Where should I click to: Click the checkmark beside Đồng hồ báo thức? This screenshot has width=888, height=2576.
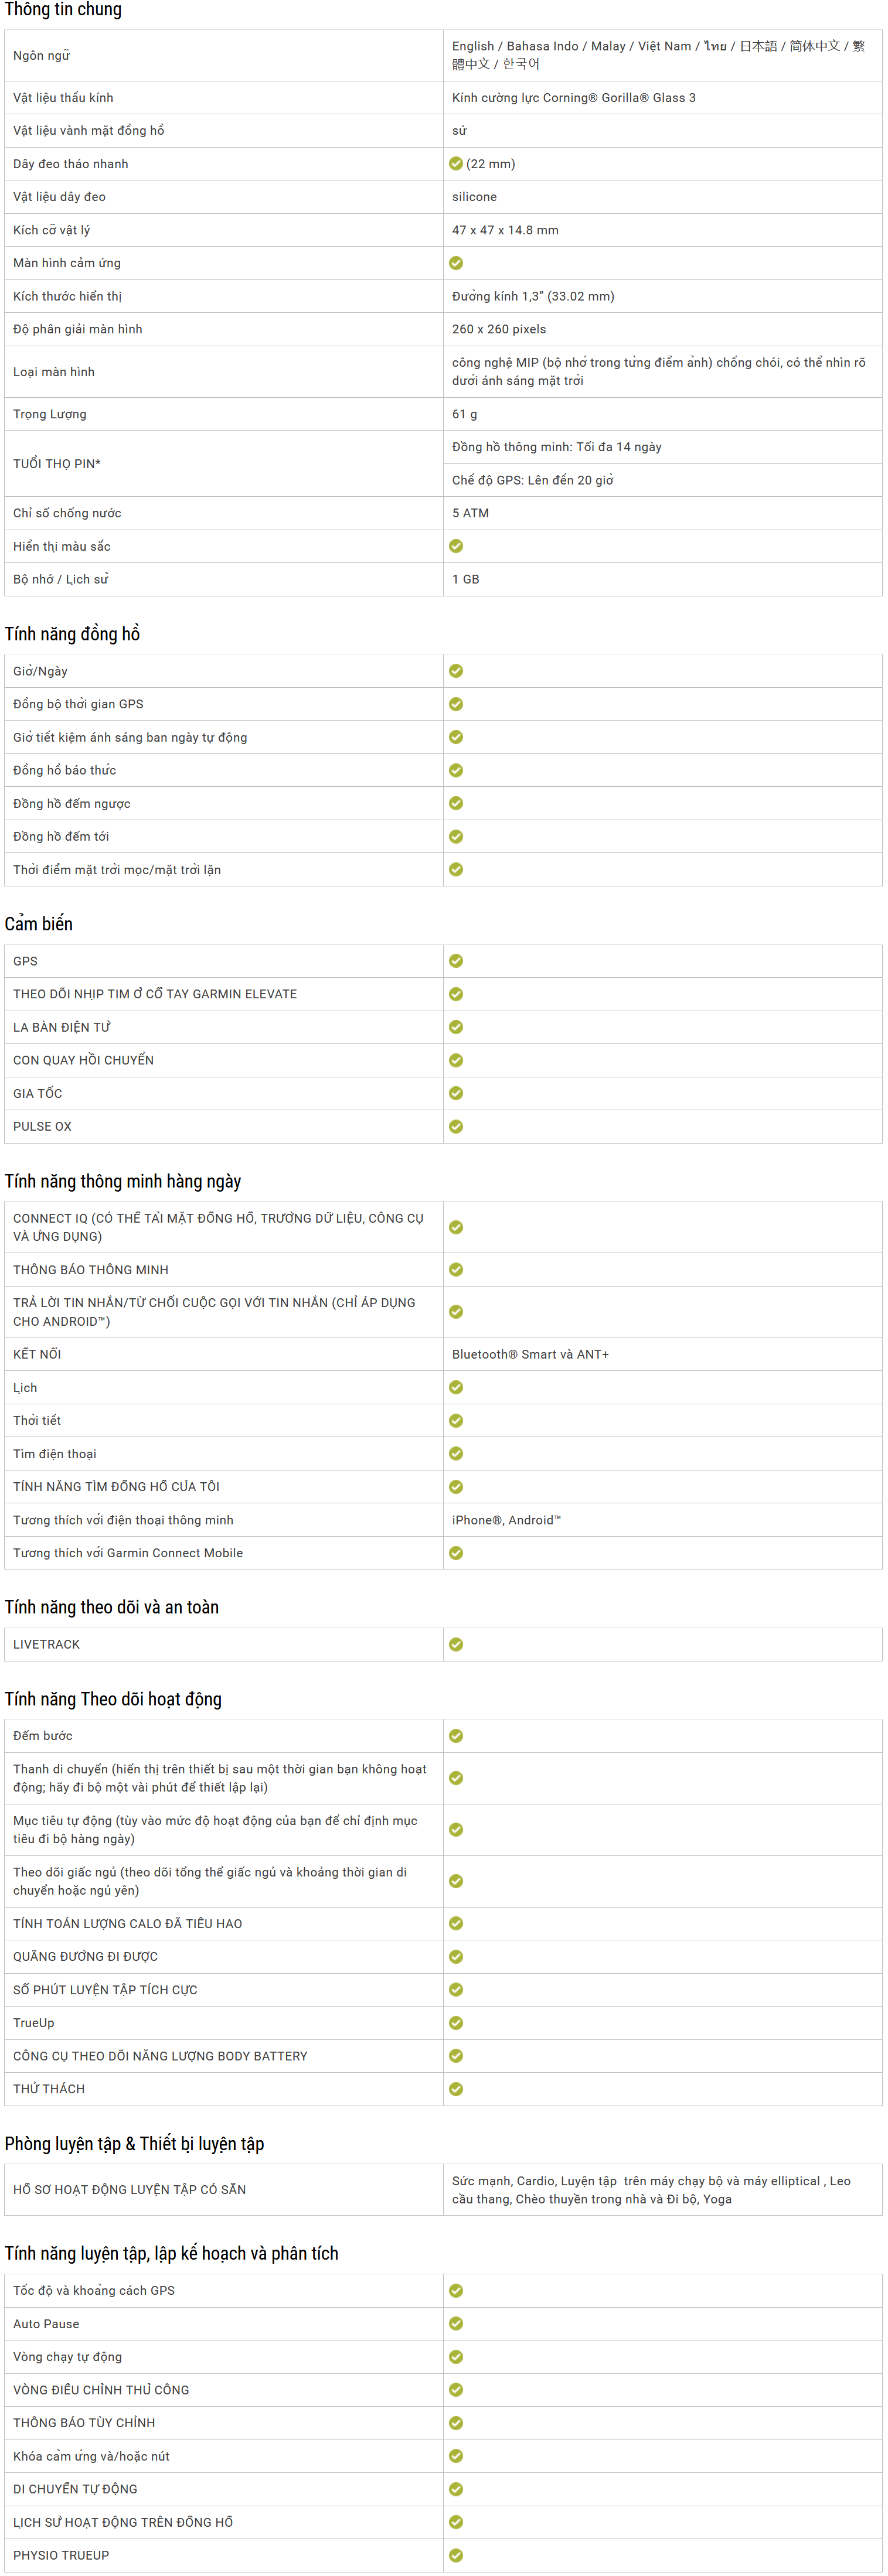coord(456,770)
